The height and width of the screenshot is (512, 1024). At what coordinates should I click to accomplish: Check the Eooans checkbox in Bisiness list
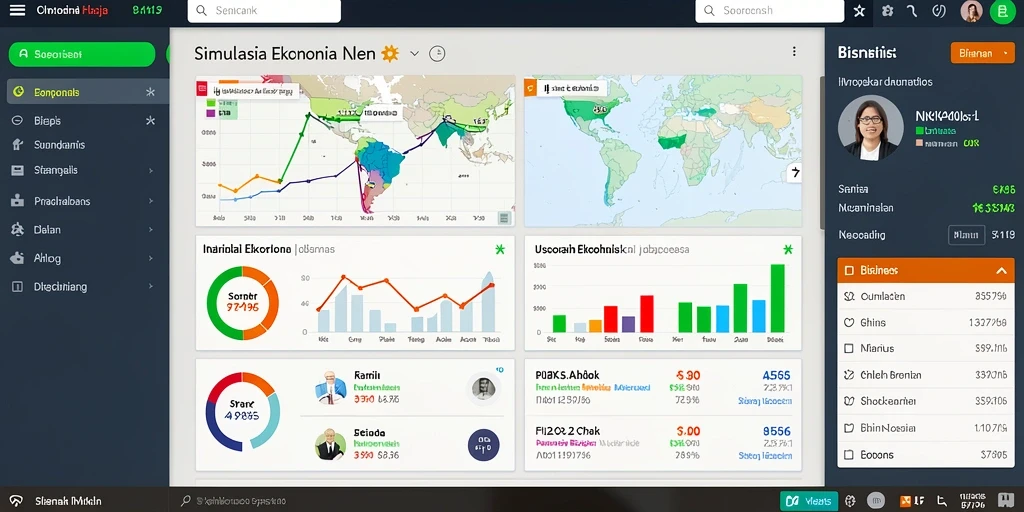[849, 455]
